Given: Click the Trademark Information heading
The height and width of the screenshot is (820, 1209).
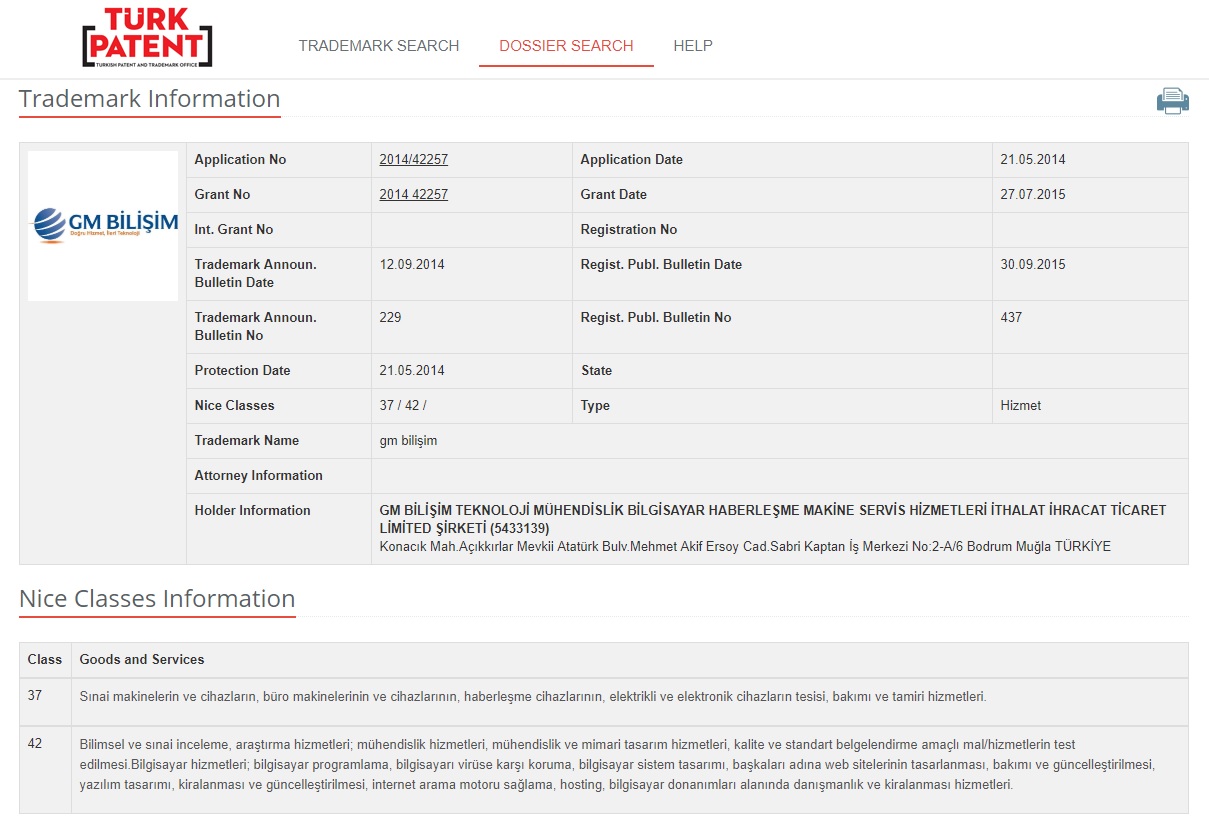Looking at the screenshot, I should [x=150, y=99].
